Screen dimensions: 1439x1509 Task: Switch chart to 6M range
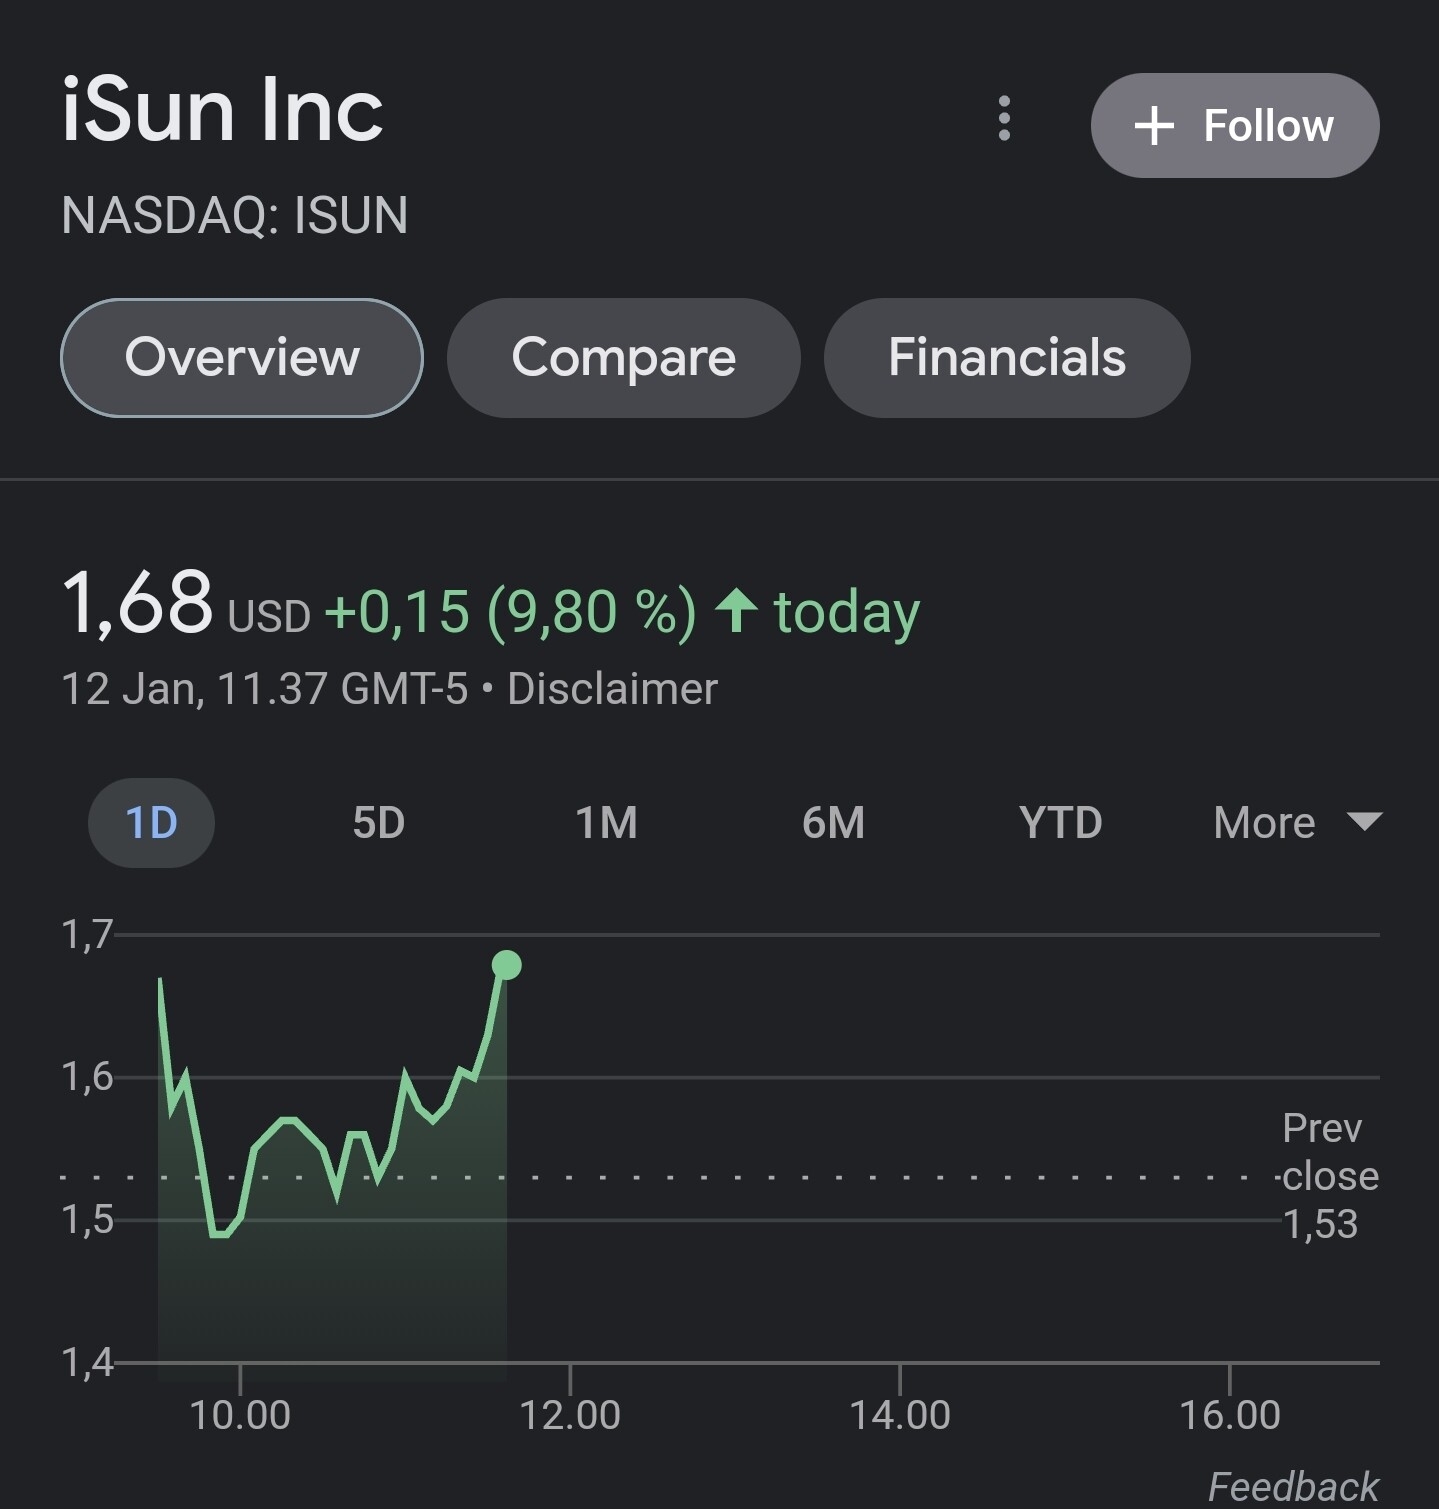tap(833, 823)
